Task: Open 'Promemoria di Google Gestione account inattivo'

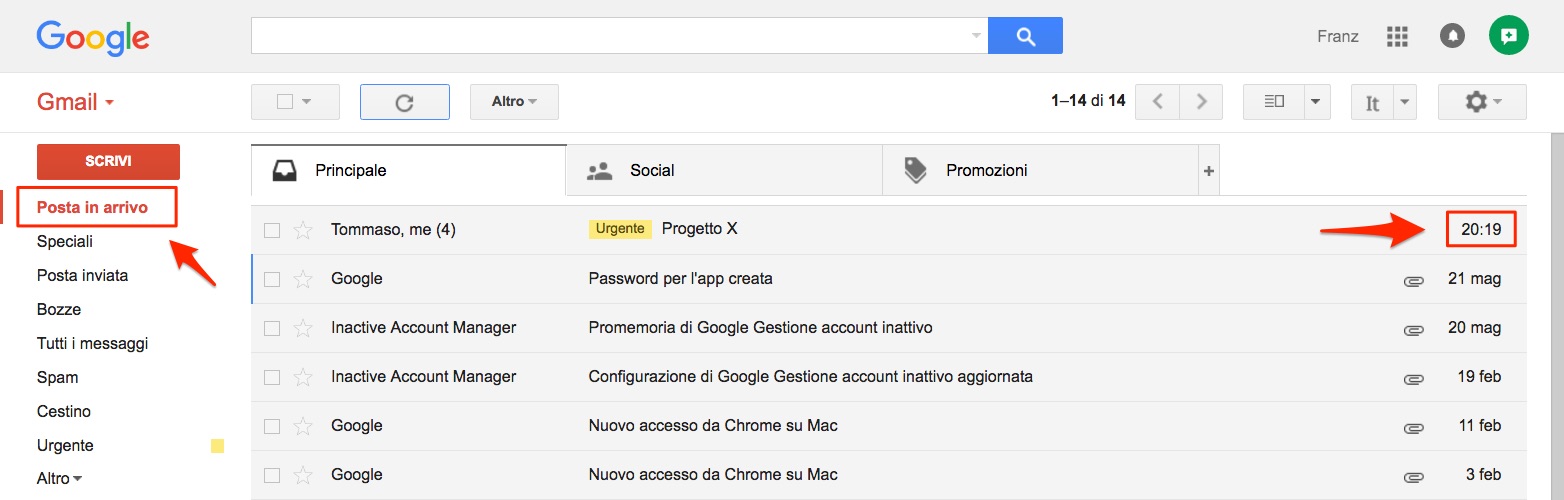Action: 760,328
